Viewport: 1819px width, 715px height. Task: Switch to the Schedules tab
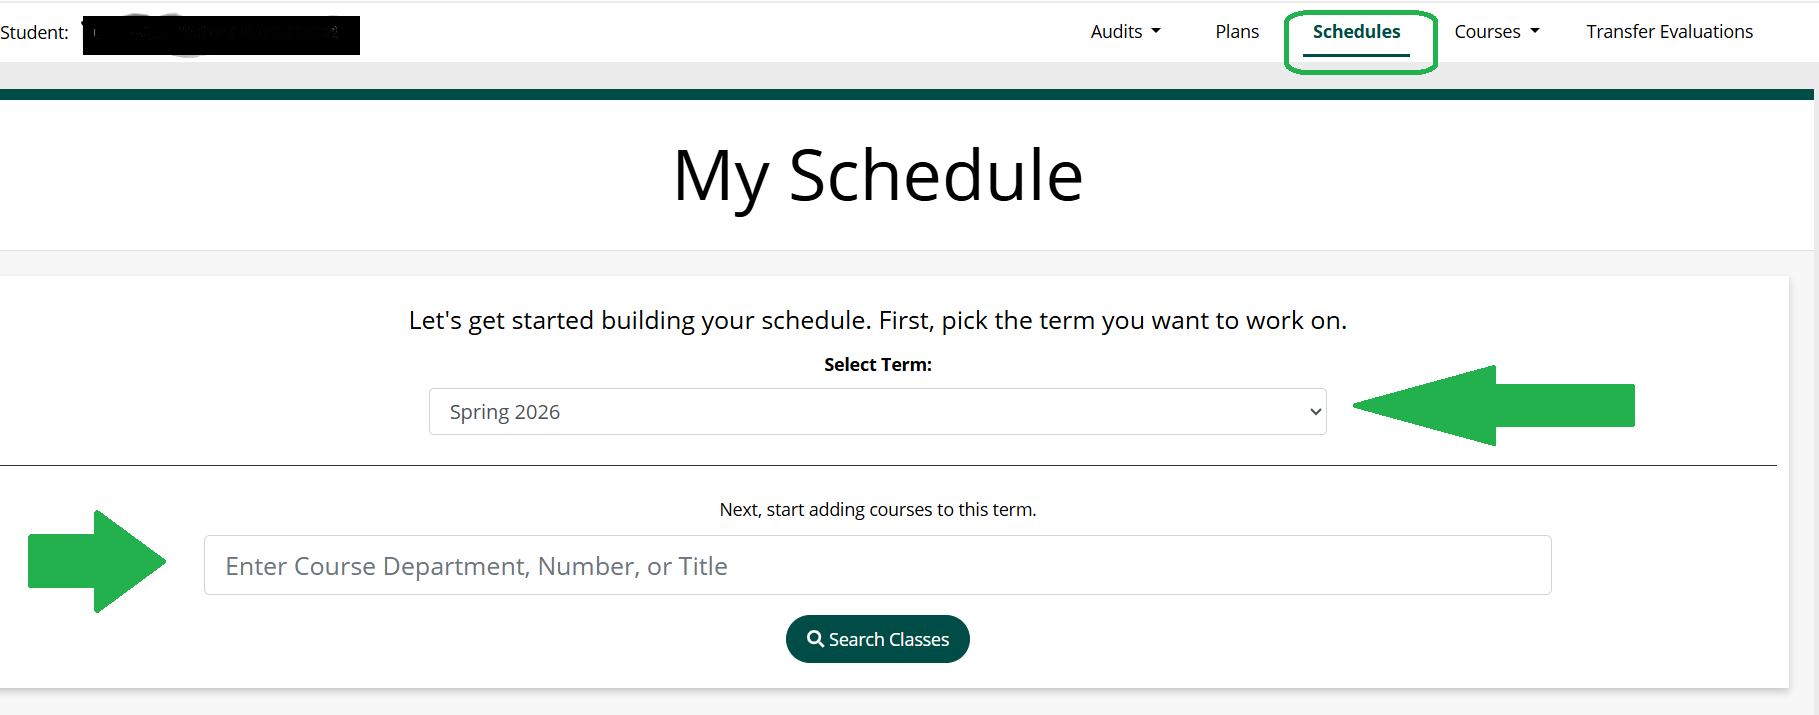point(1356,31)
